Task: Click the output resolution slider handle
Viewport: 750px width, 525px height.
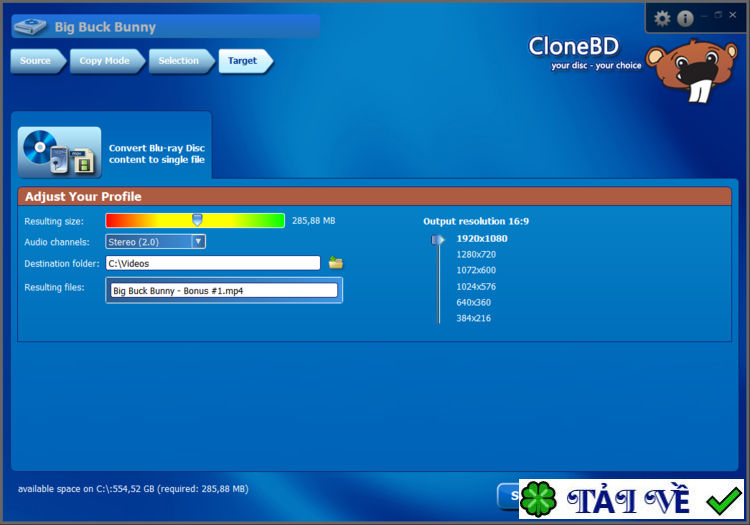Action: point(438,239)
